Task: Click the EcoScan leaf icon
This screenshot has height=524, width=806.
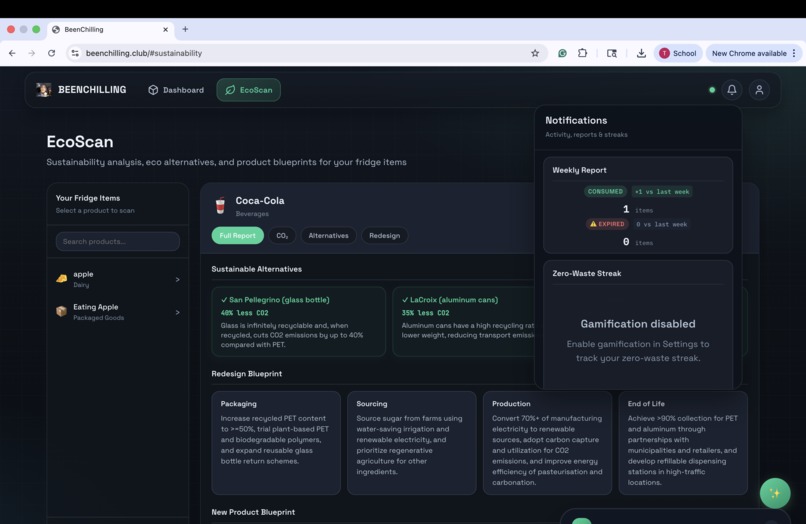Action: [230, 90]
